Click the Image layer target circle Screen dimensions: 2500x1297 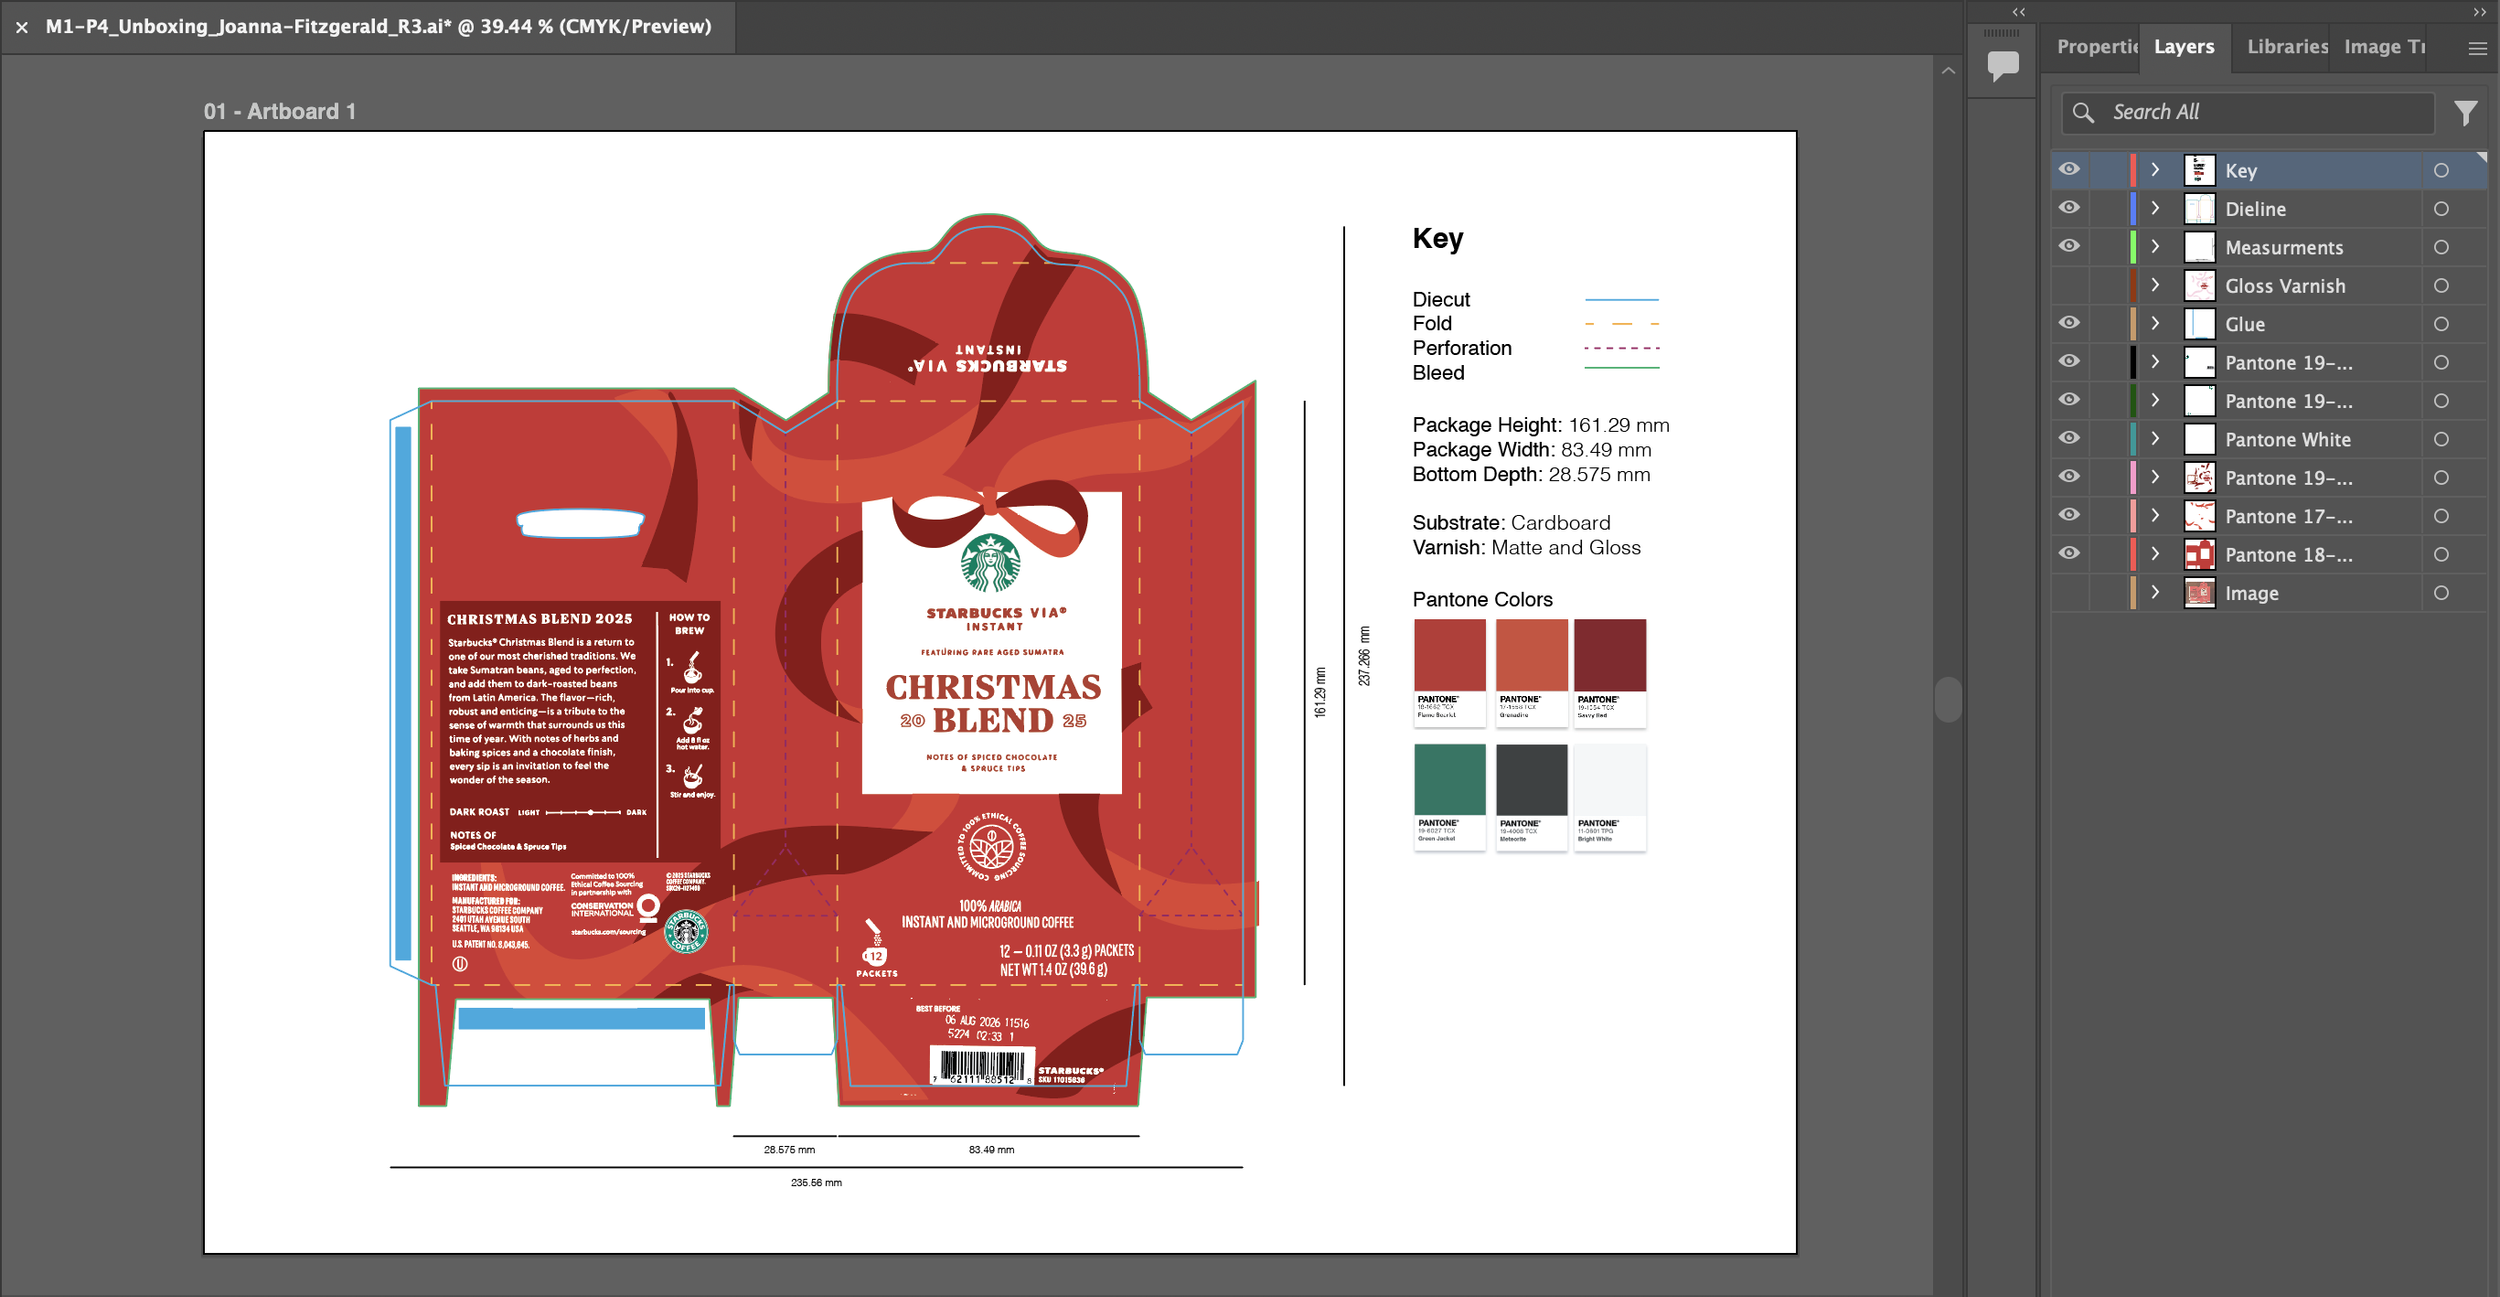pyautogui.click(x=2441, y=593)
